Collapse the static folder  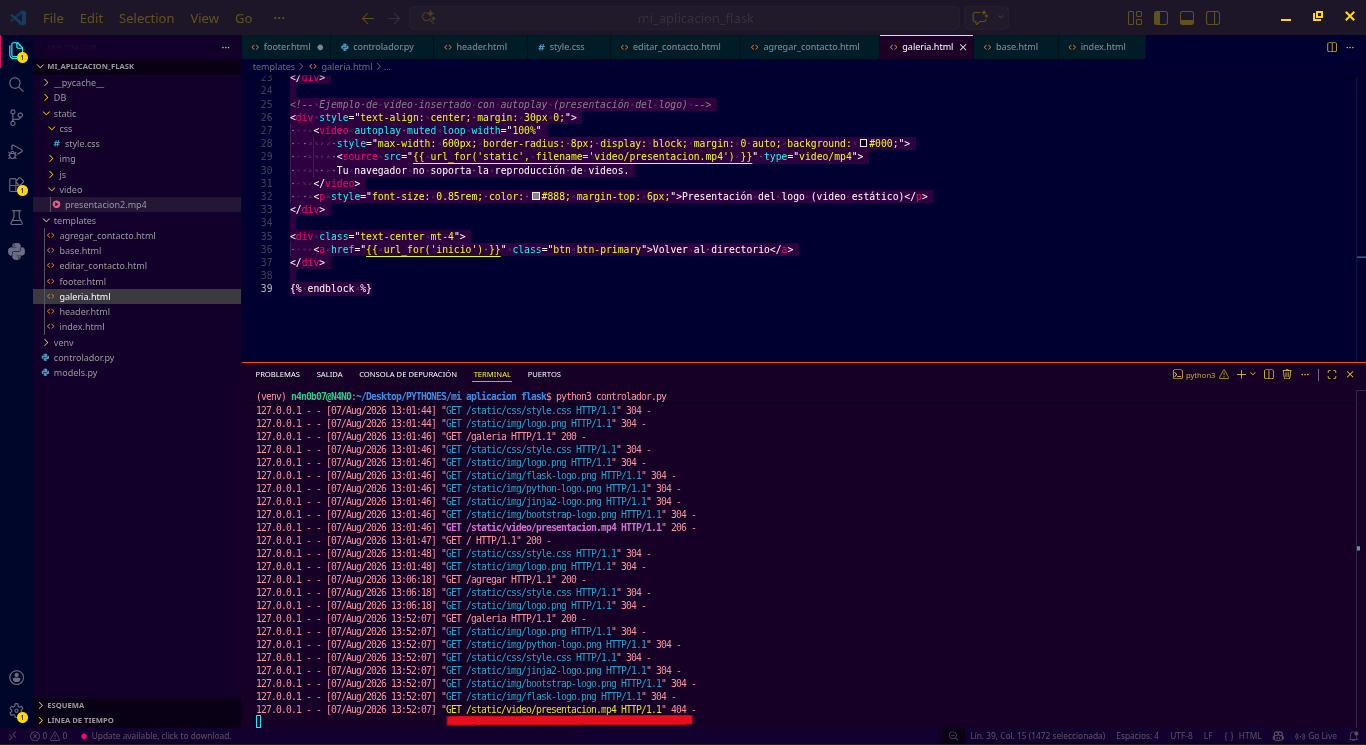(137, 113)
